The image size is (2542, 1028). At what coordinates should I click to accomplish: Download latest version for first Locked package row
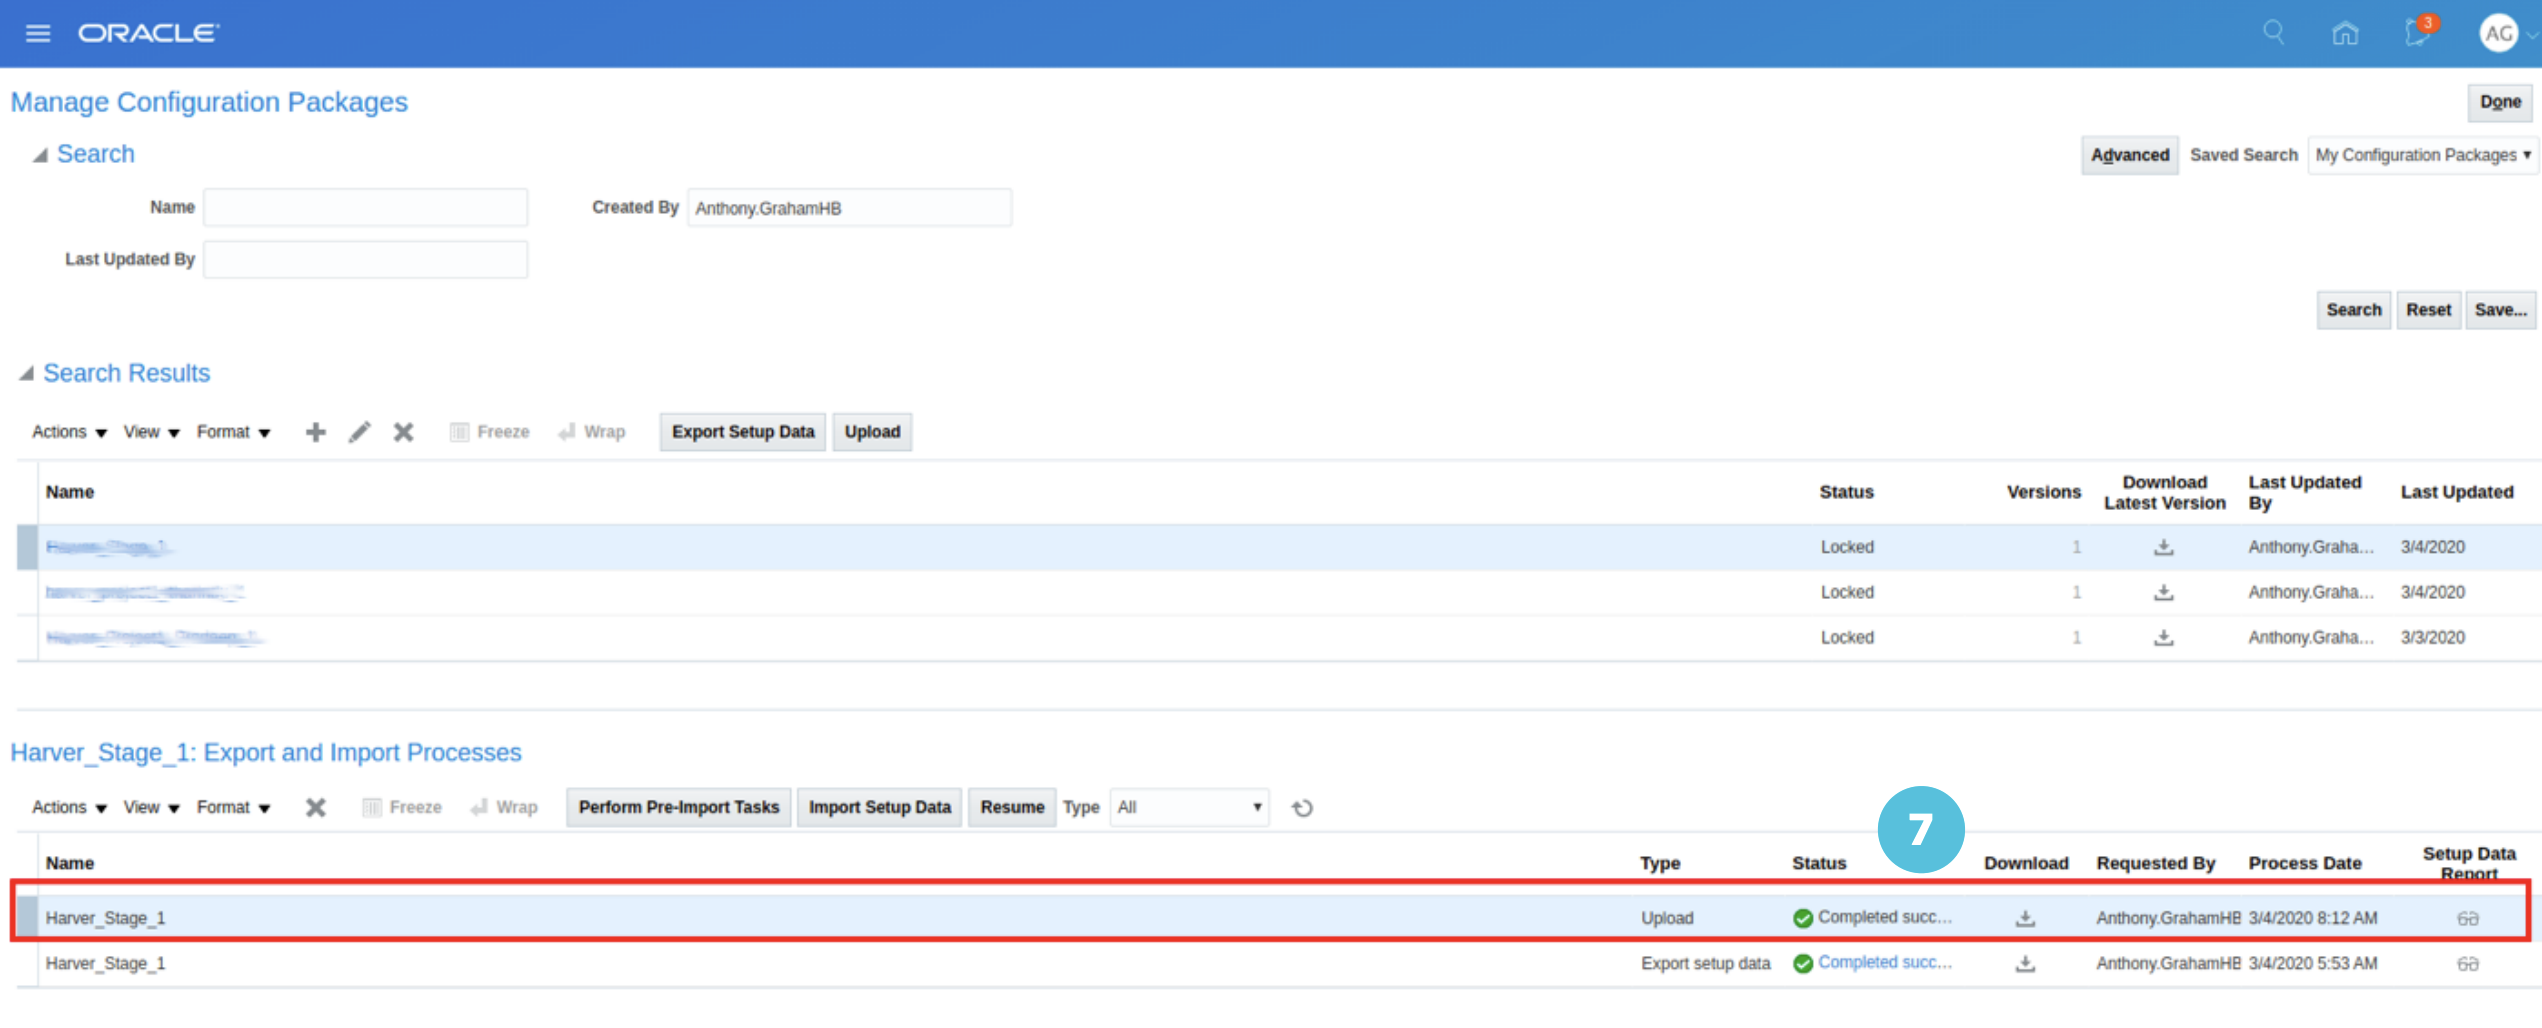2164,547
